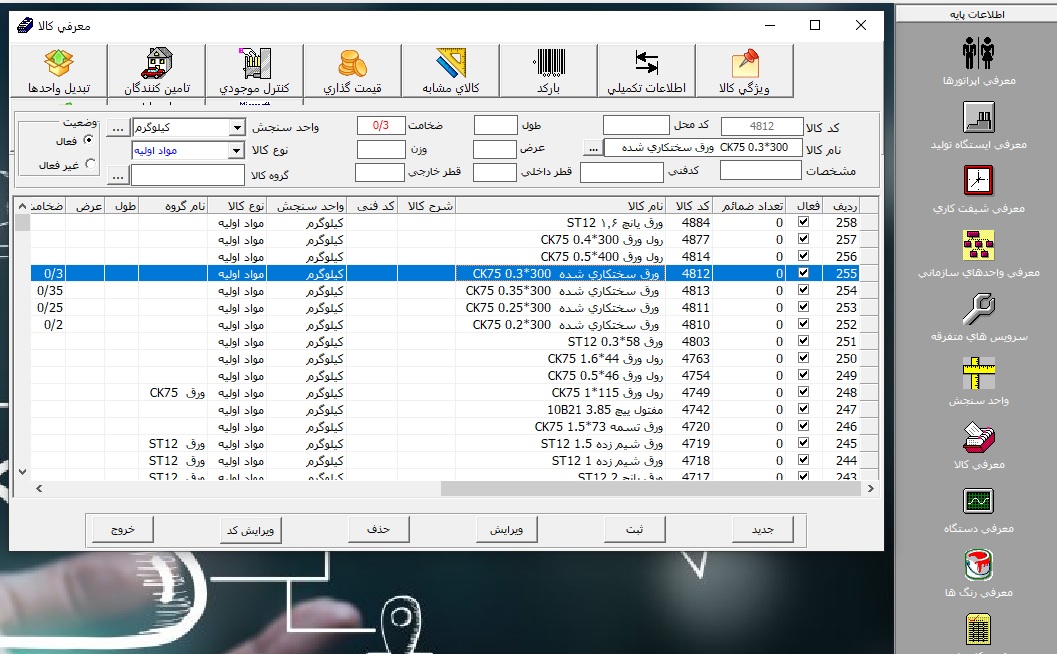Toggle فعال checkbox for row 254

[803, 290]
